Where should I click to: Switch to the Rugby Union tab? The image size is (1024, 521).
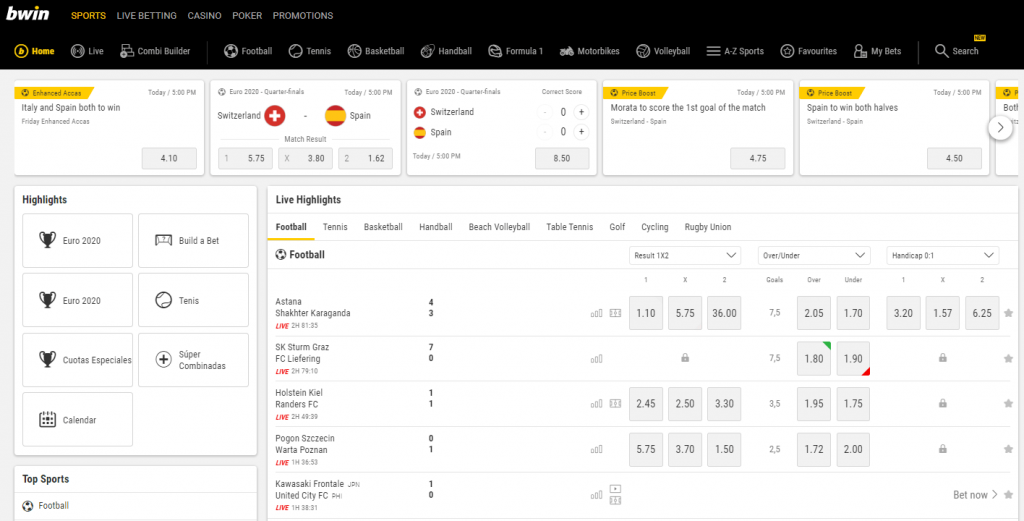(708, 227)
